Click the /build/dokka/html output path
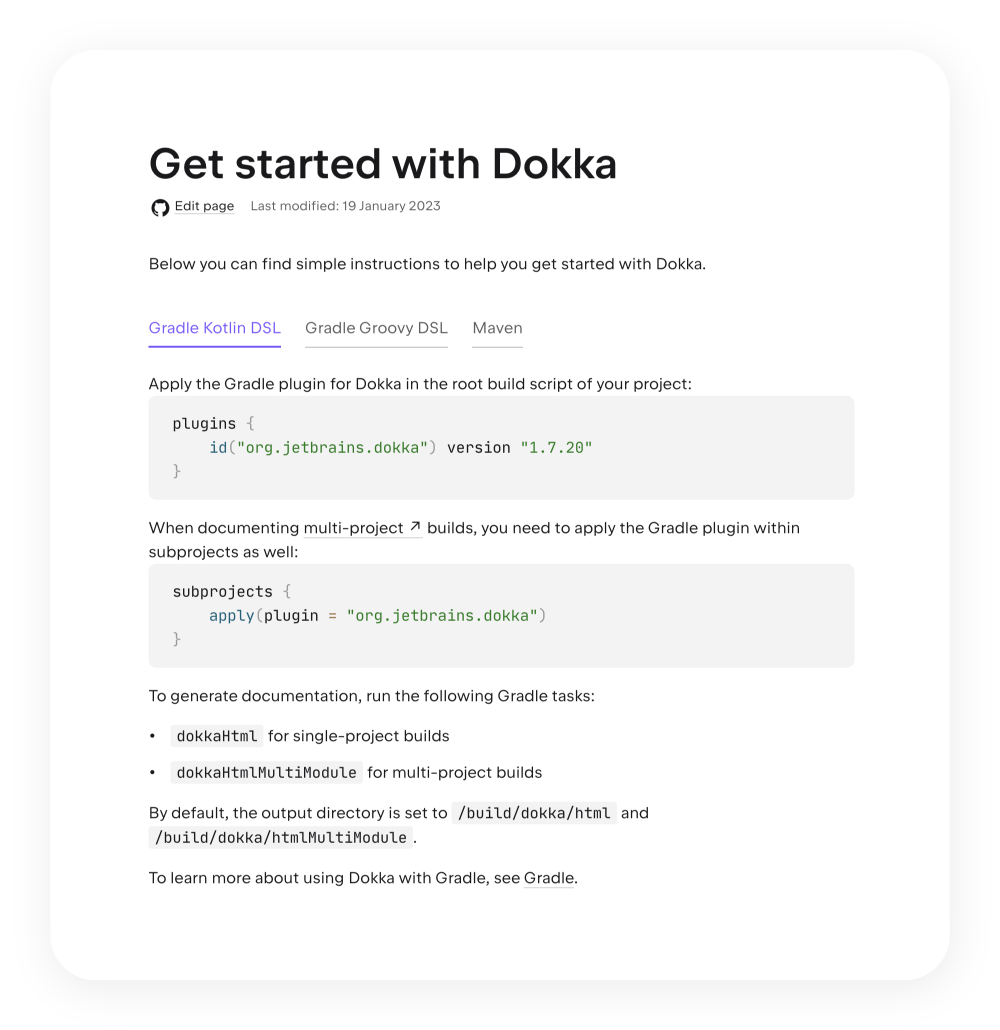Screen dimensions: 1000x1030 (x=533, y=813)
